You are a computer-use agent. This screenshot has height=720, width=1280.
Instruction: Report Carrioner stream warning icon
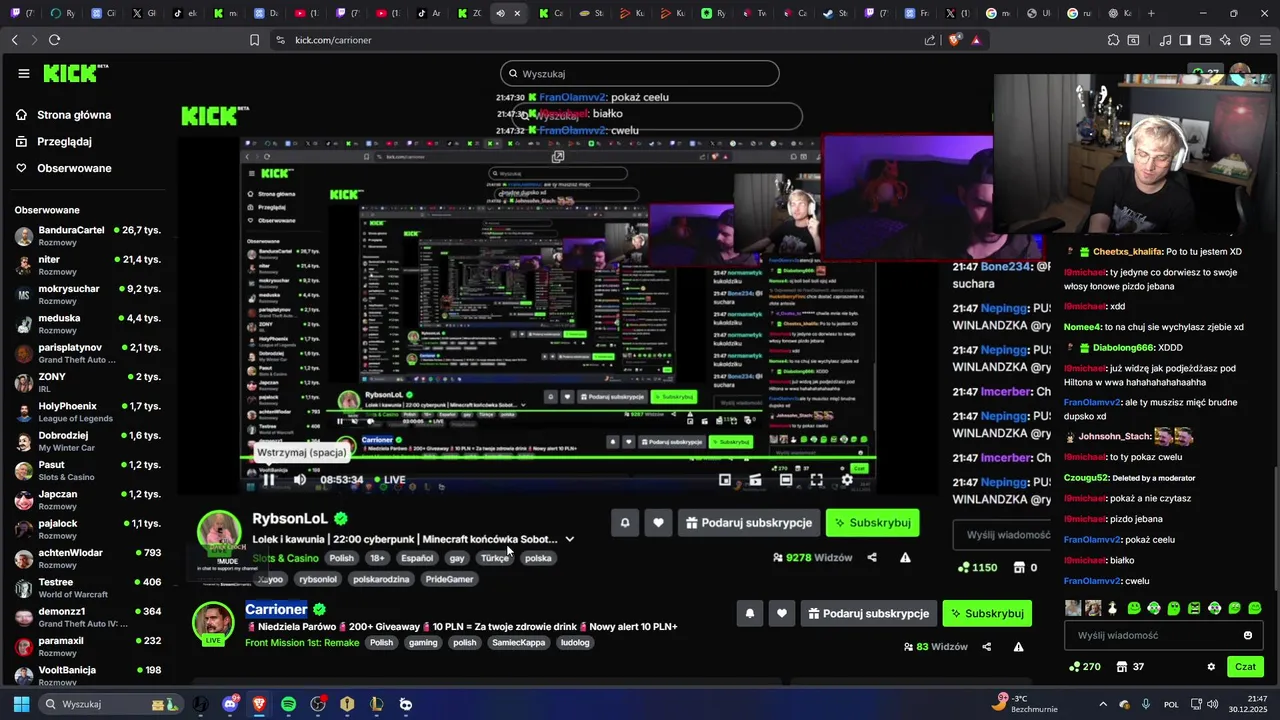[1018, 647]
